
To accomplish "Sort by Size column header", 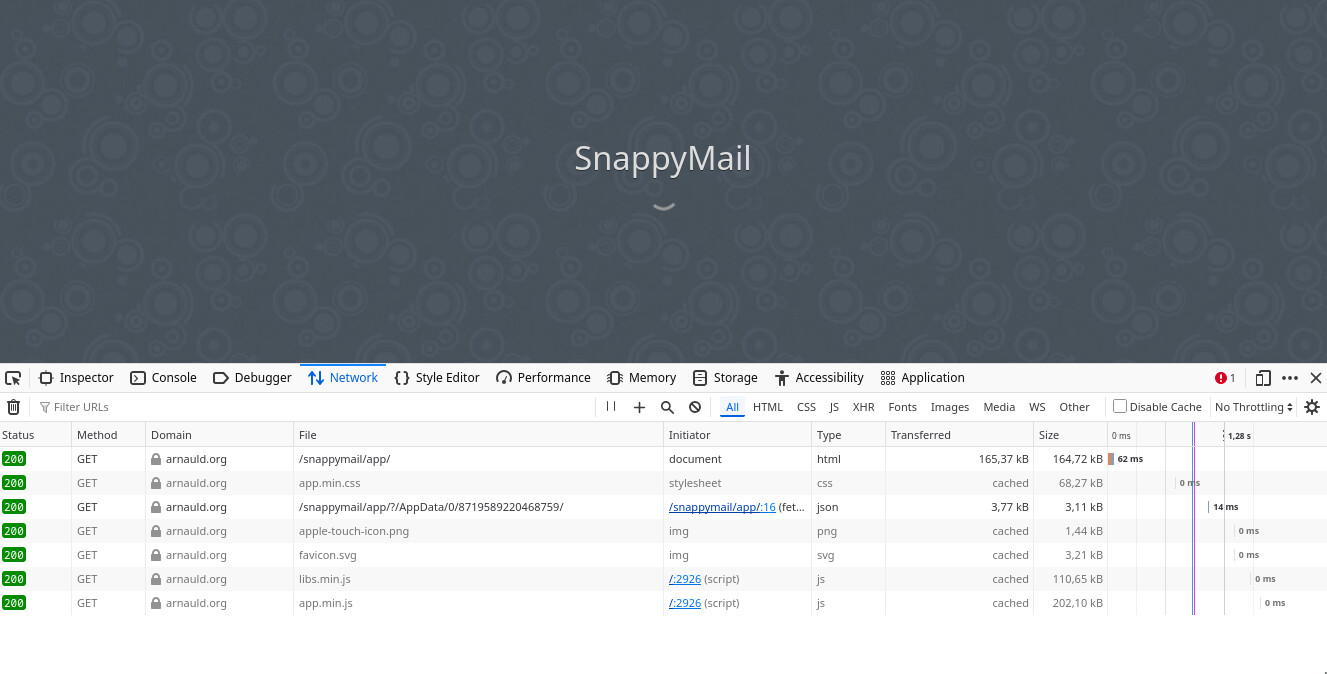I will coord(1071,435).
